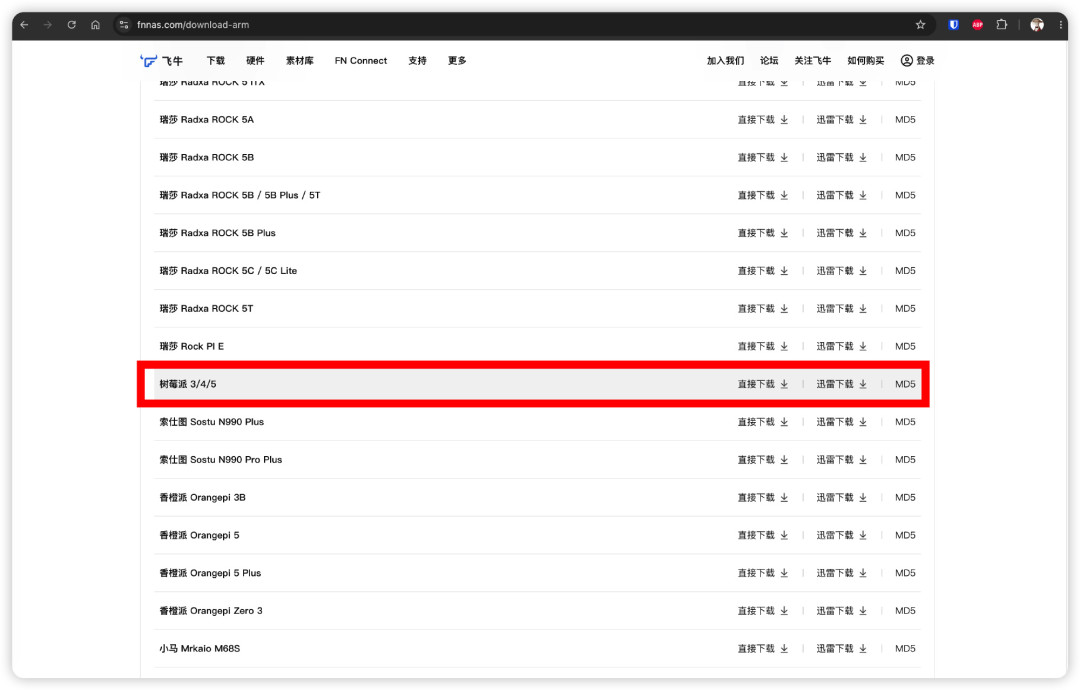
Task: Click 直接下载 for Radxa ROCK 5B row
Action: (762, 158)
